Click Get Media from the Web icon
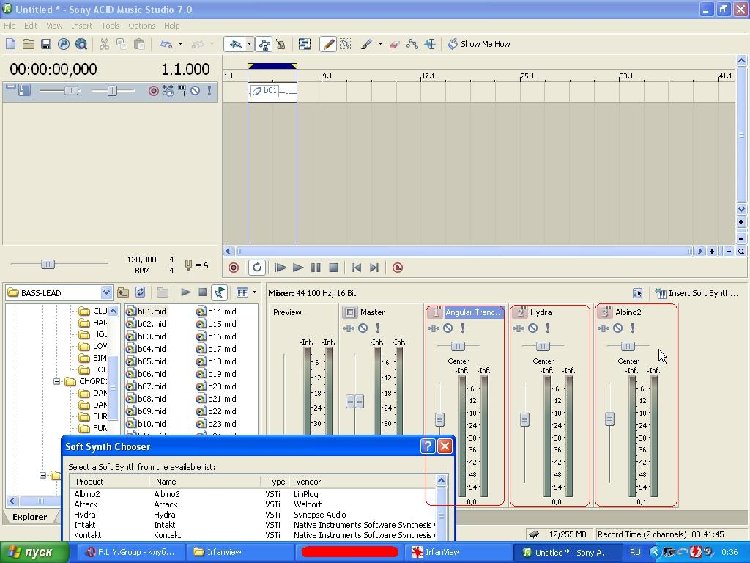The image size is (750, 563). [81, 44]
